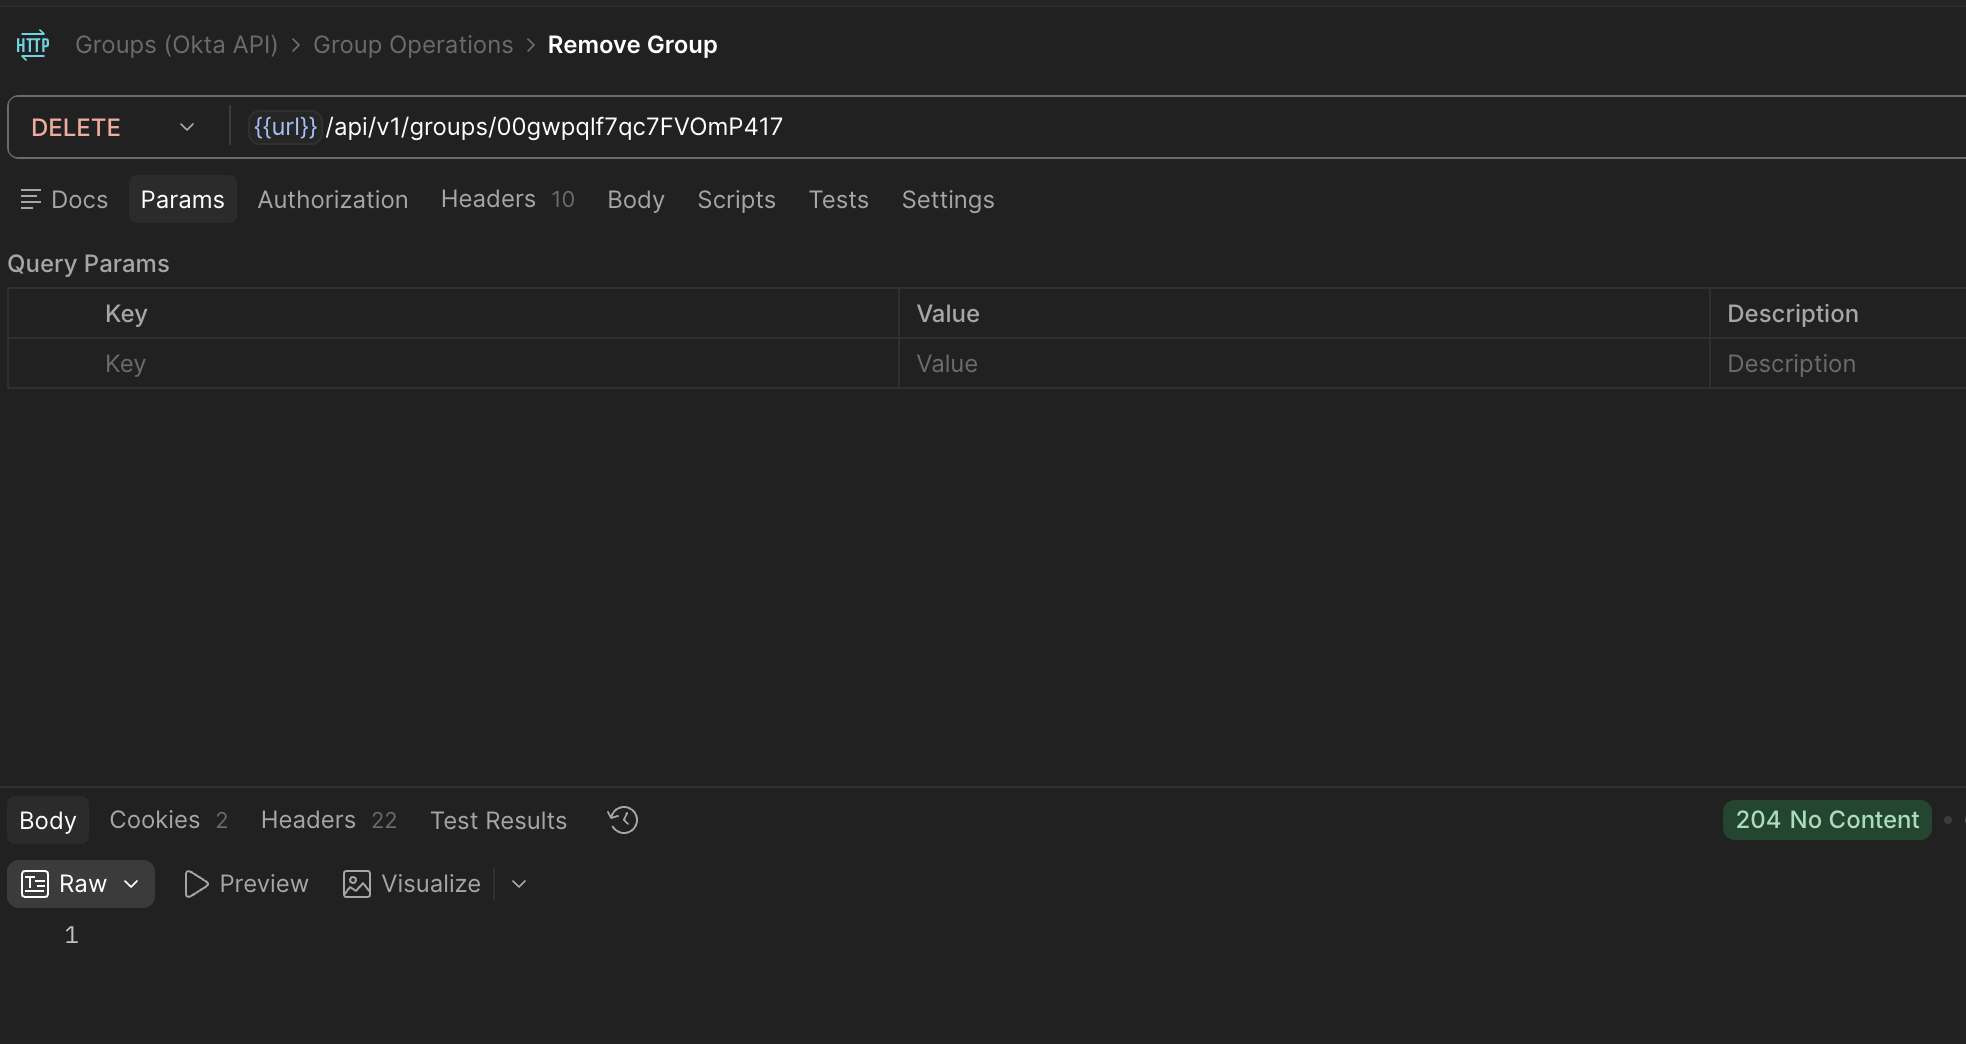
Task: Click the HTTP request type icon
Action: 33,45
